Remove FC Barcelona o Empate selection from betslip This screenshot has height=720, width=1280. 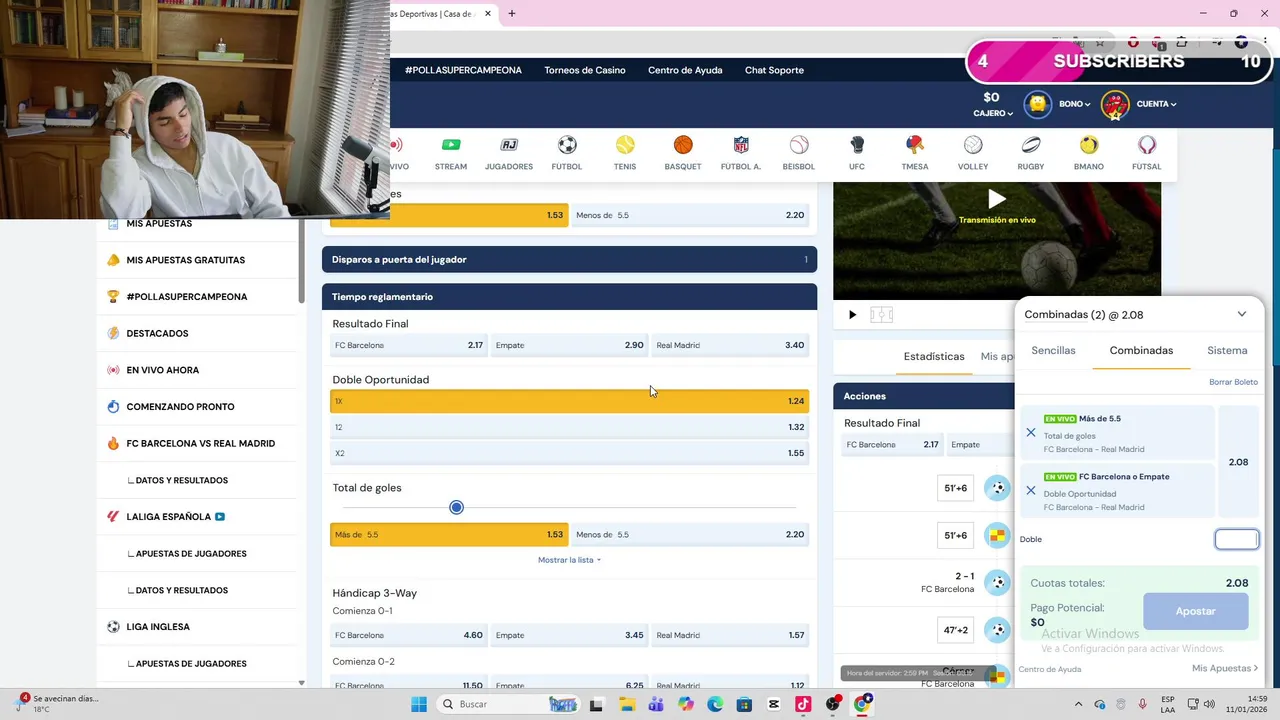1031,491
